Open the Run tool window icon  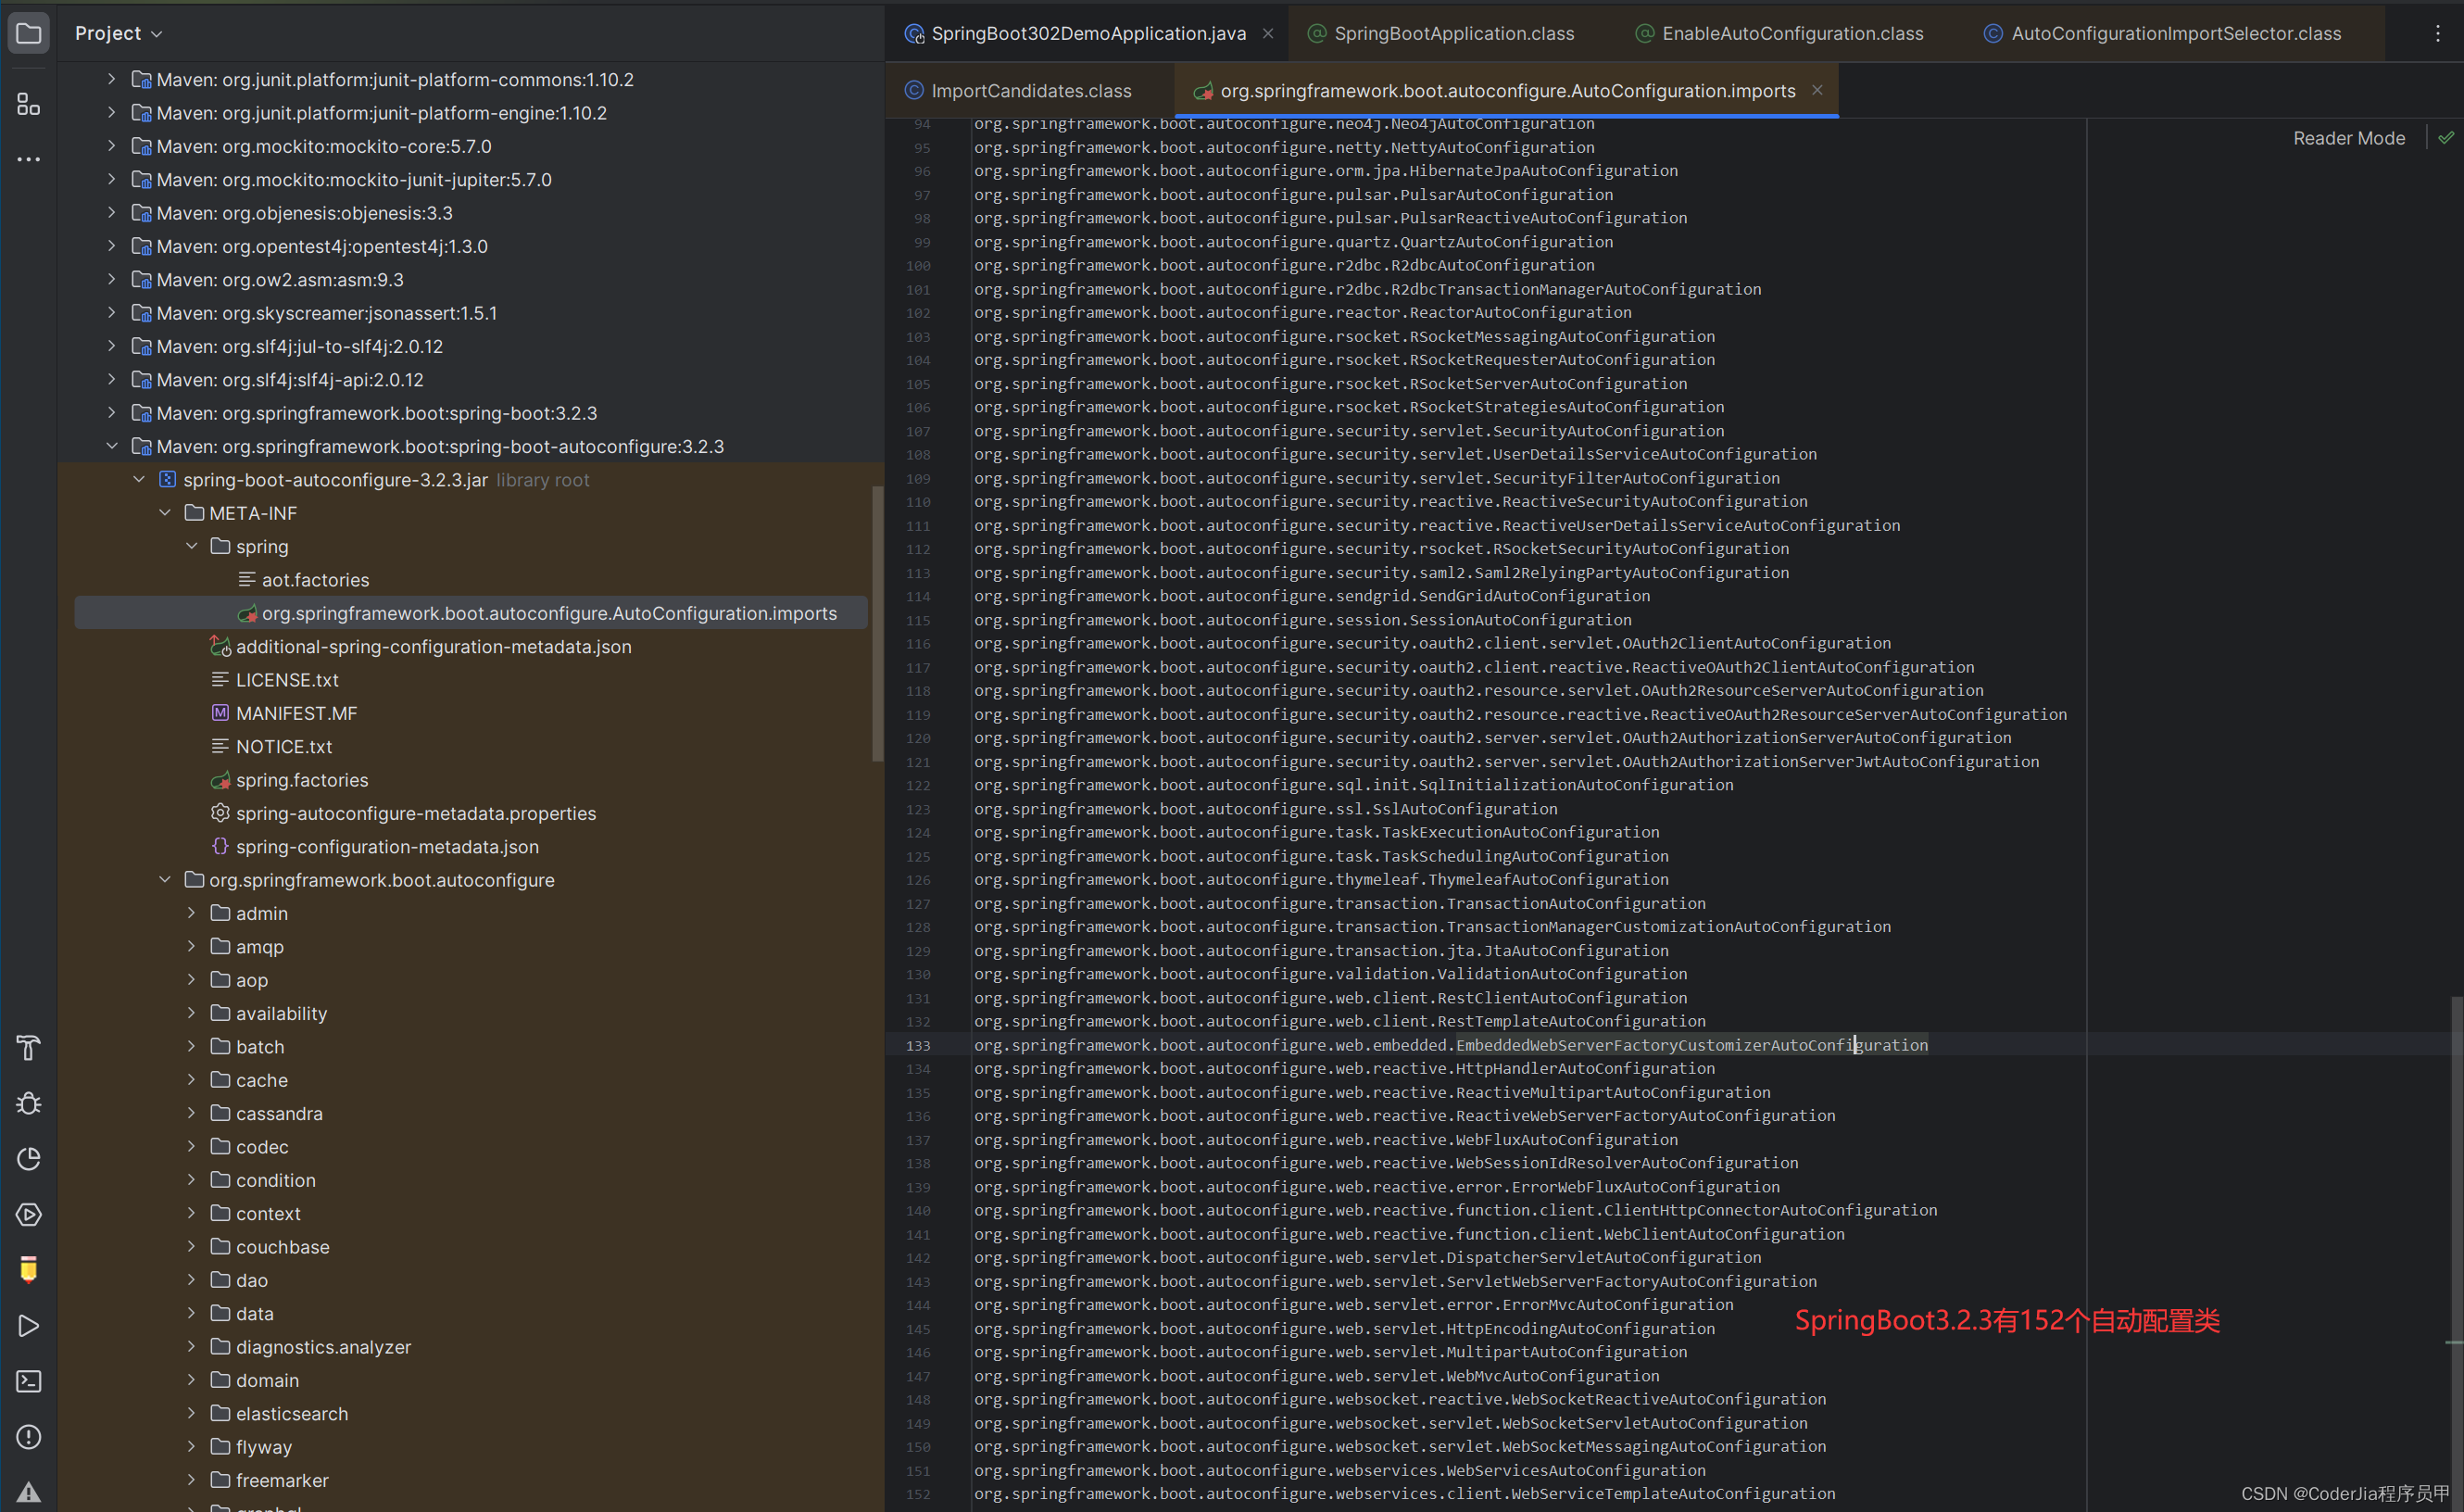[x=28, y=1325]
